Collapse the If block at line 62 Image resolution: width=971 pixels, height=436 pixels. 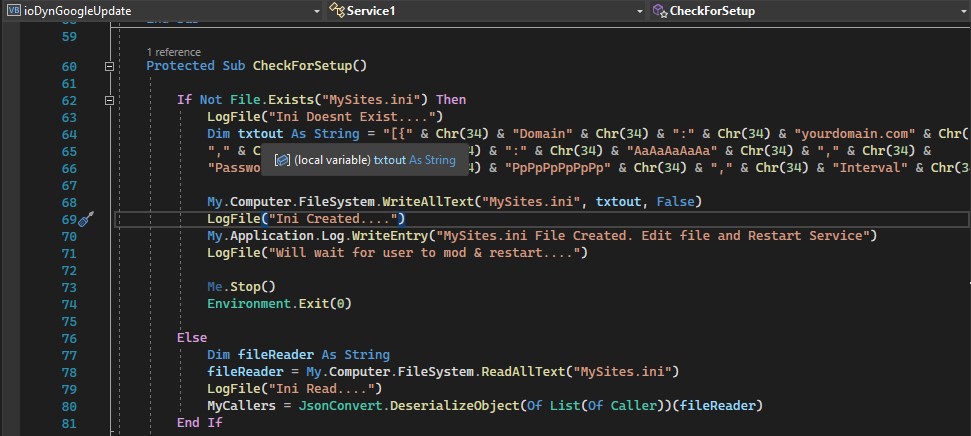pyautogui.click(x=109, y=100)
